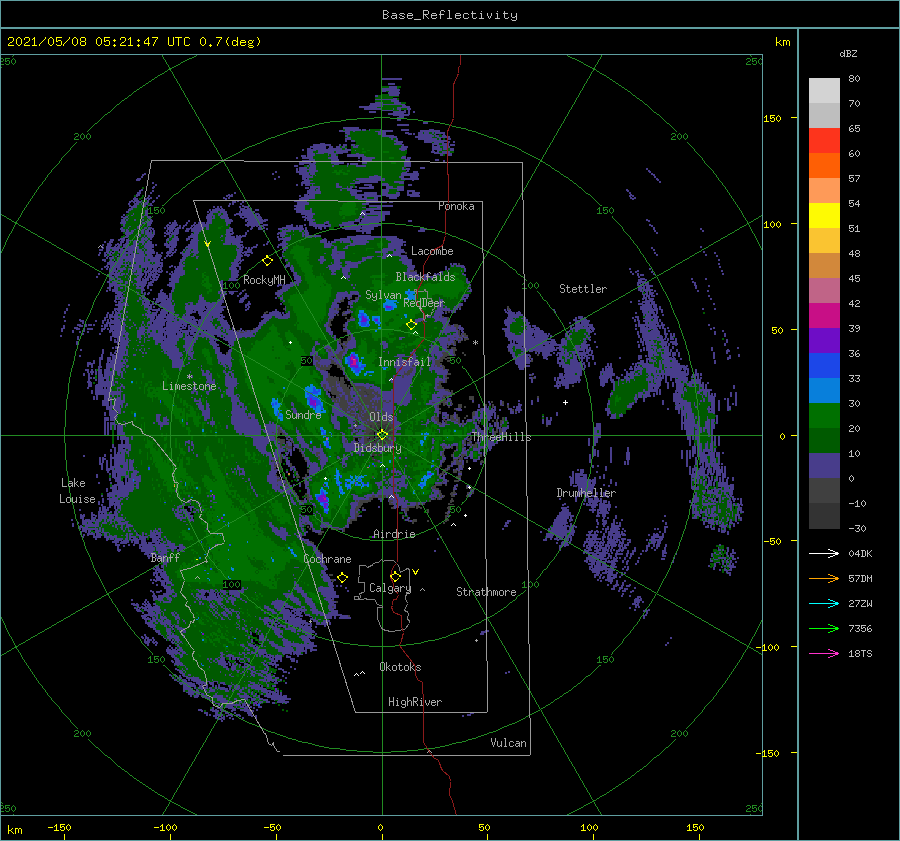Click the Innisfail city label
The width and height of the screenshot is (900, 841).
[404, 362]
